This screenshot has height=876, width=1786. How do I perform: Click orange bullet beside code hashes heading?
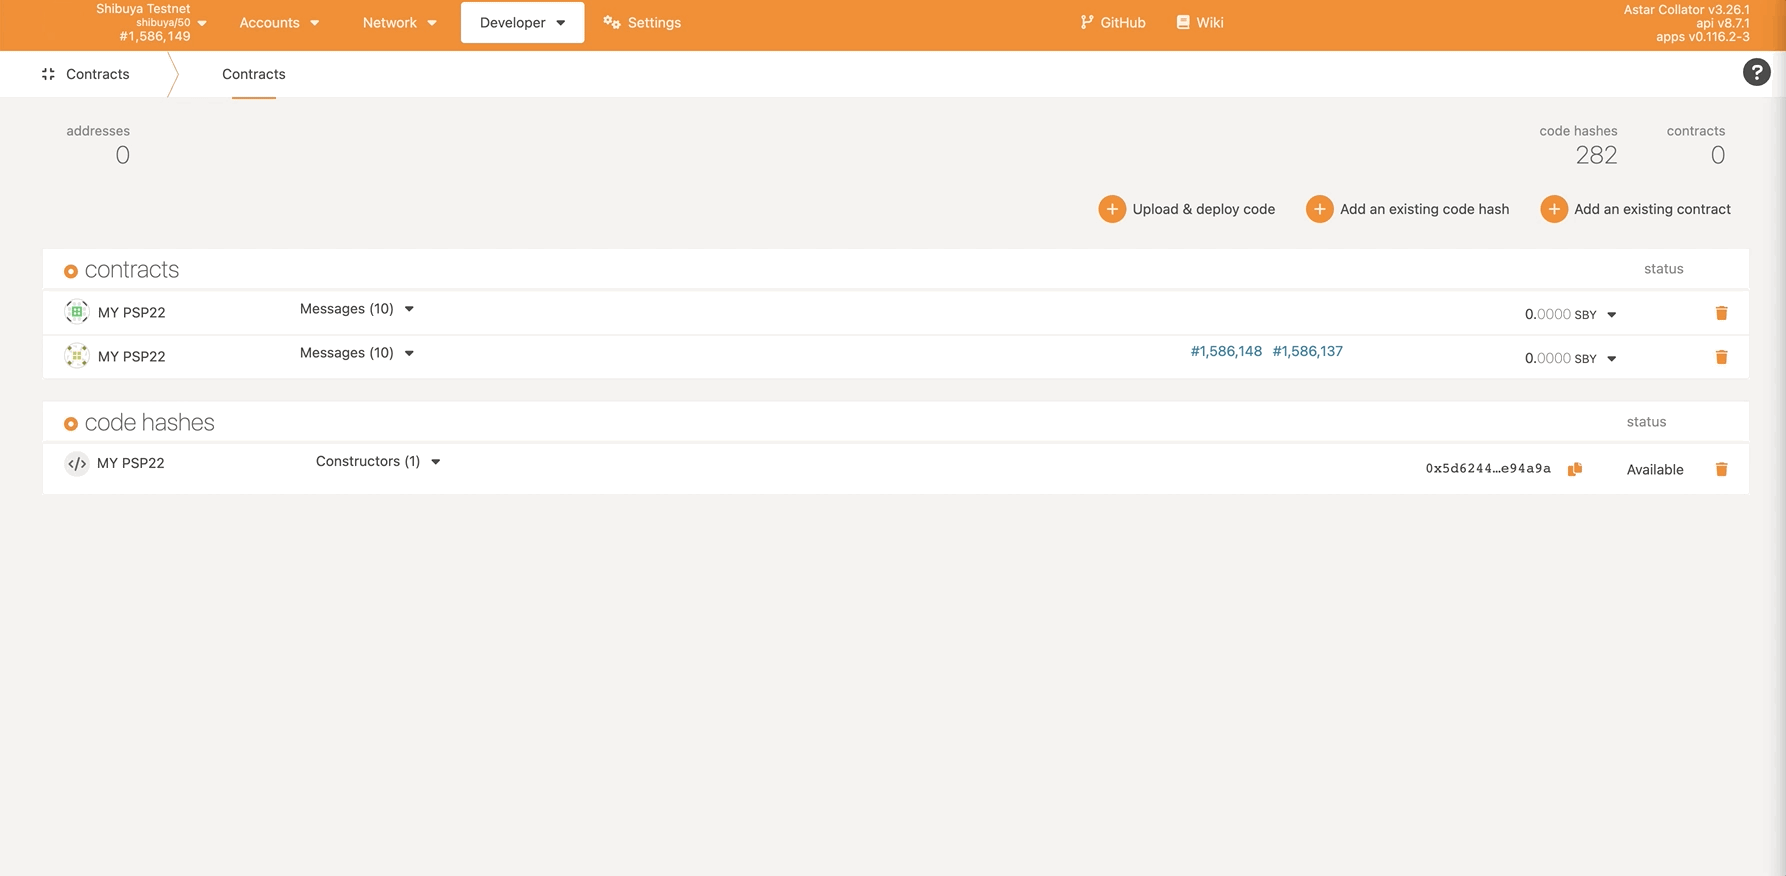70,424
